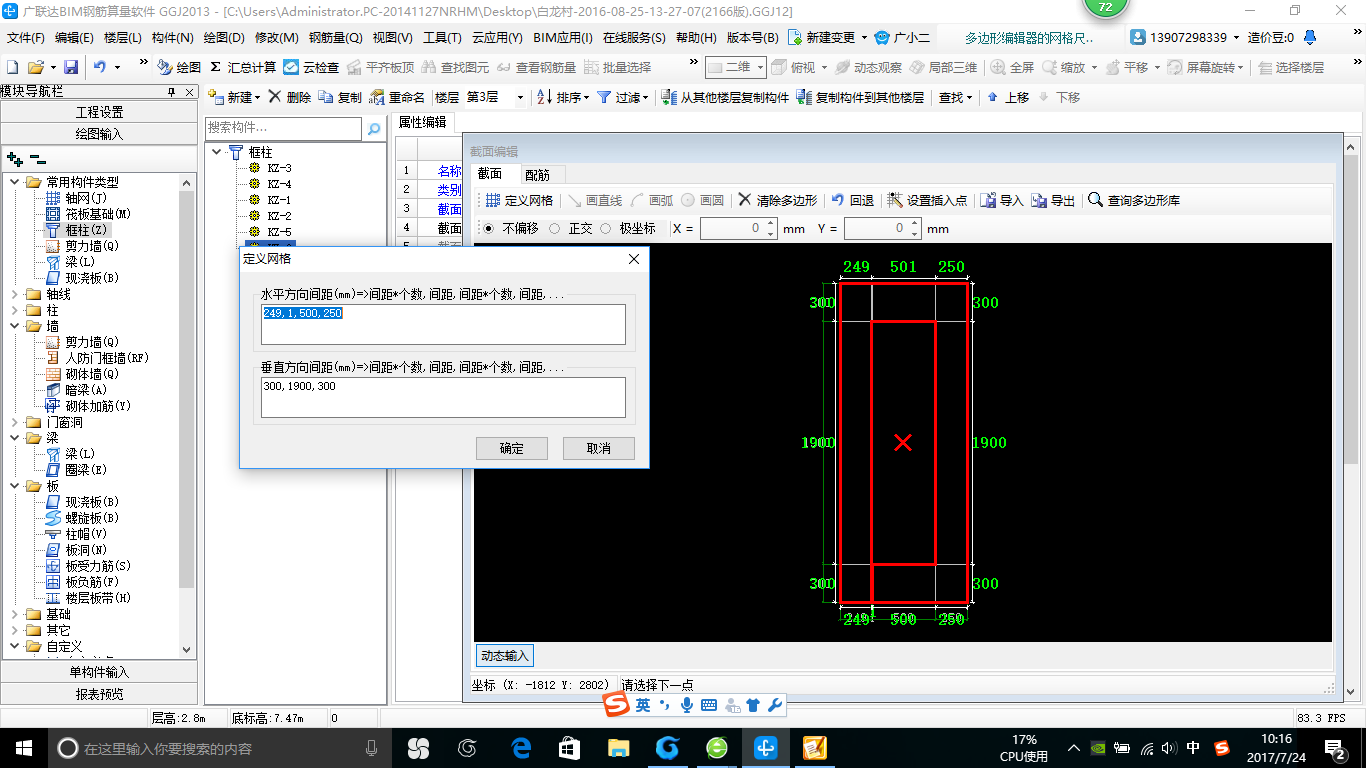
Task: Click the 垂直方向间距 input field
Action: [443, 397]
